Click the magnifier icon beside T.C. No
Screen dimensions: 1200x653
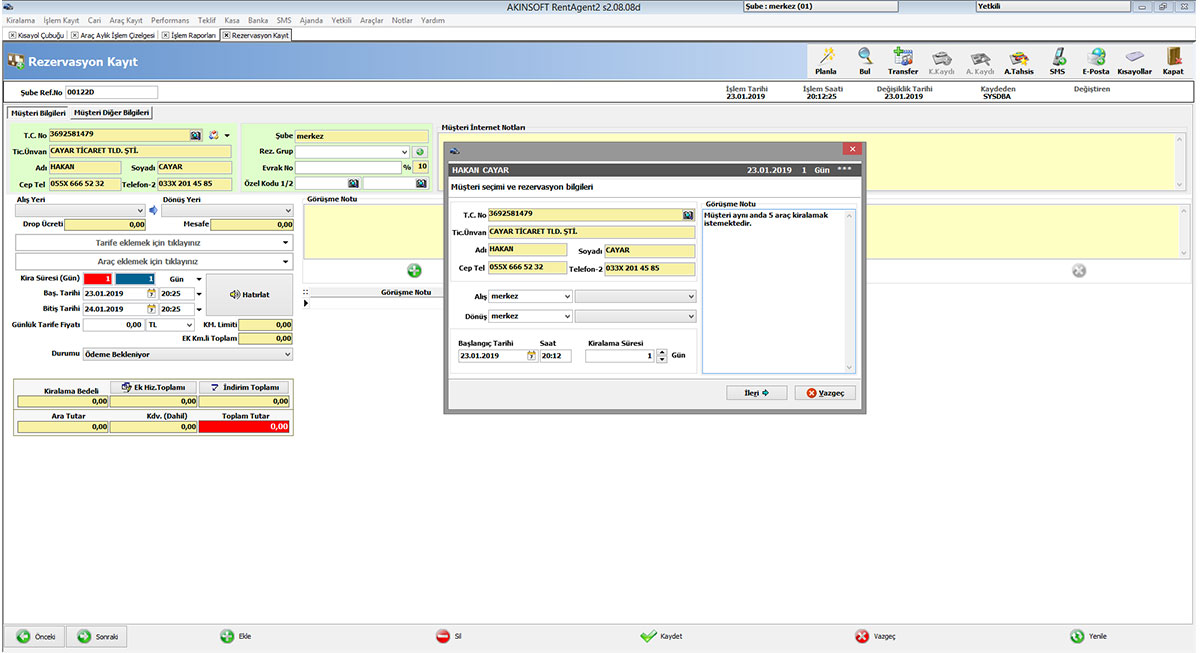point(196,134)
